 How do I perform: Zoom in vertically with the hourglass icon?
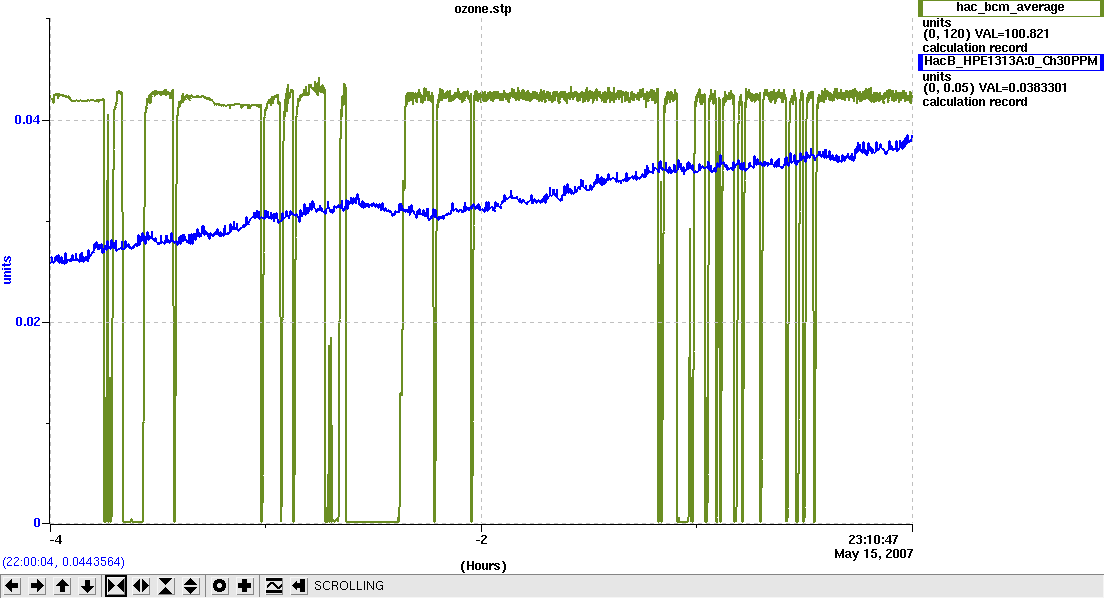coord(166,585)
